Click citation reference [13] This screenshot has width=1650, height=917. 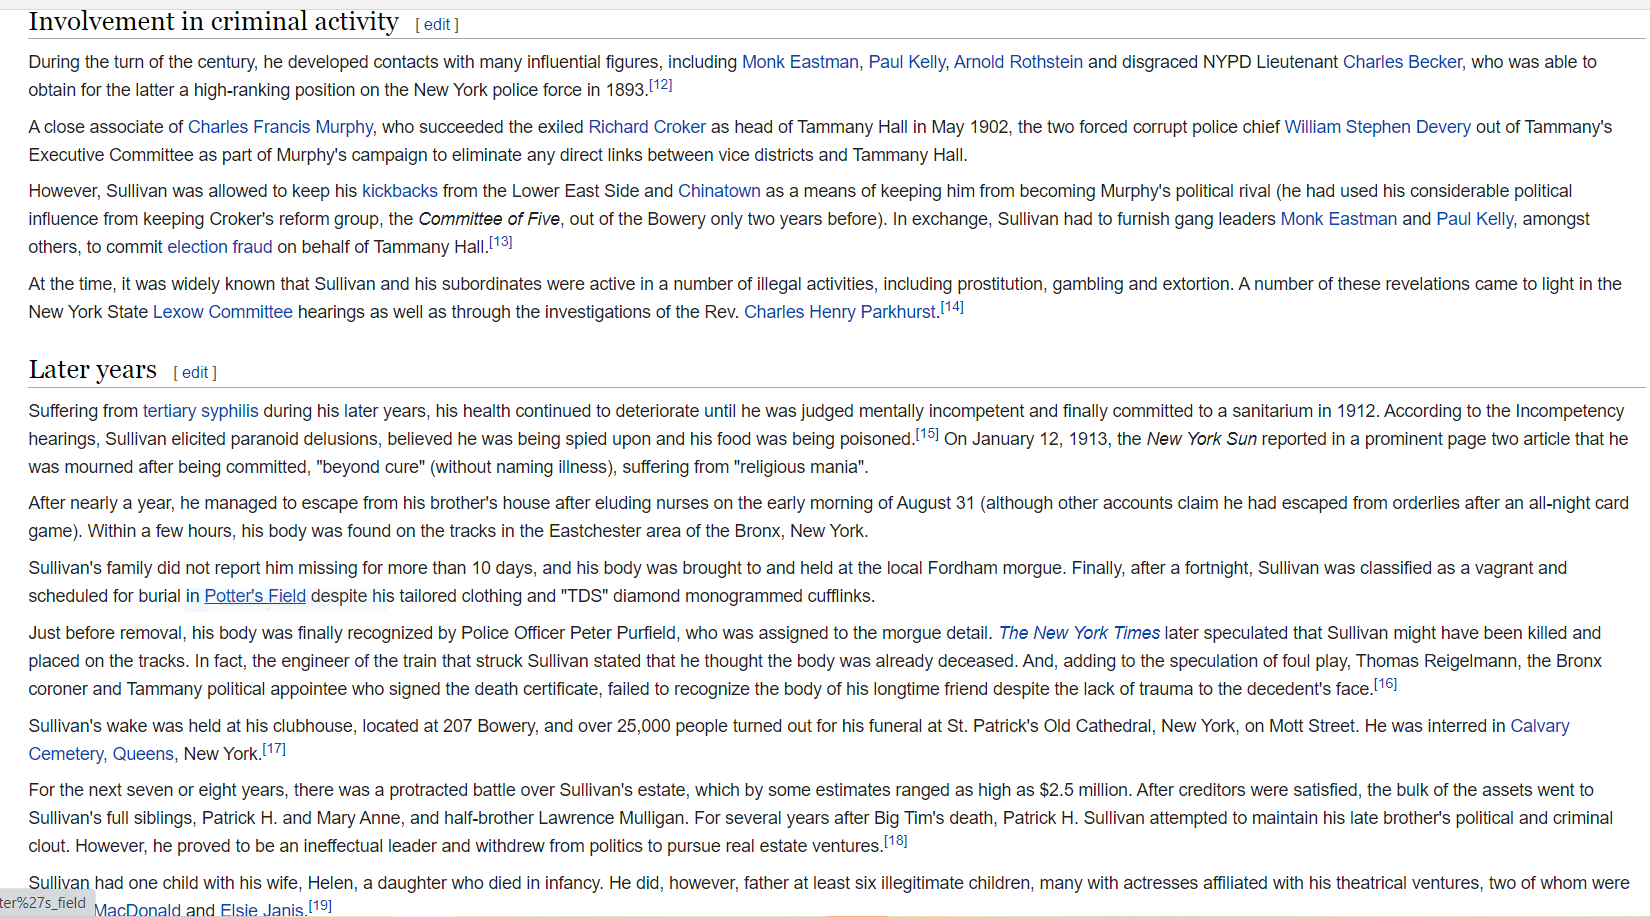(500, 242)
